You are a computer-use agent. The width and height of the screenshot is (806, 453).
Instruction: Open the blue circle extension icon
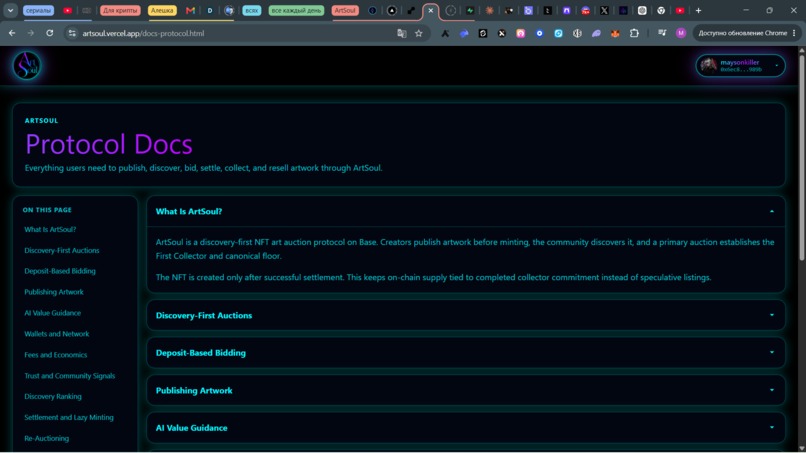(539, 33)
